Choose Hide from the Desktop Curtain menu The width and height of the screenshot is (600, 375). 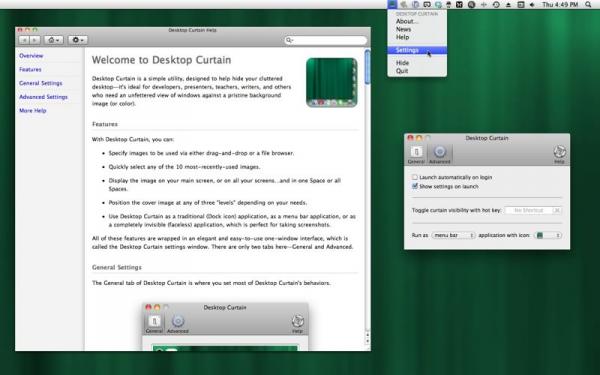click(417, 63)
